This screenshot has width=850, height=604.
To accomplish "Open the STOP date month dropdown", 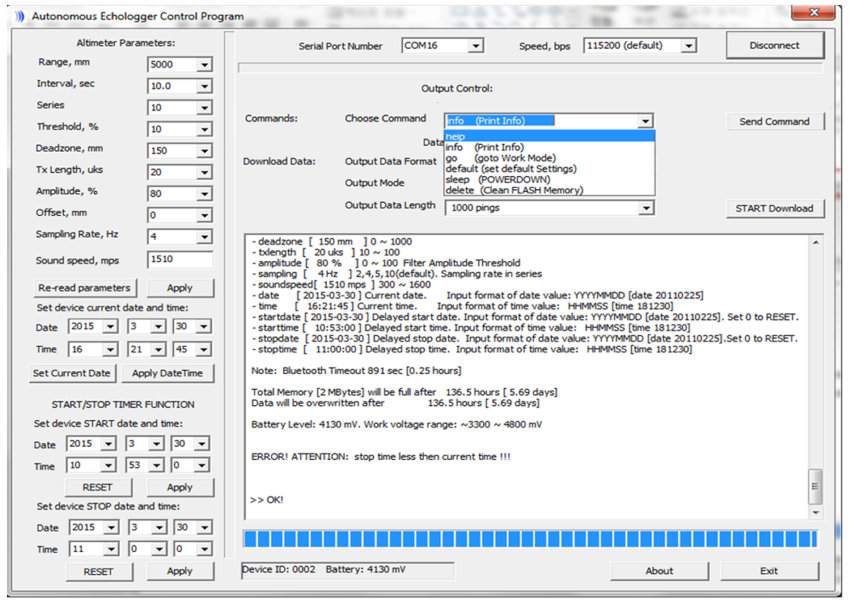I will tap(158, 528).
